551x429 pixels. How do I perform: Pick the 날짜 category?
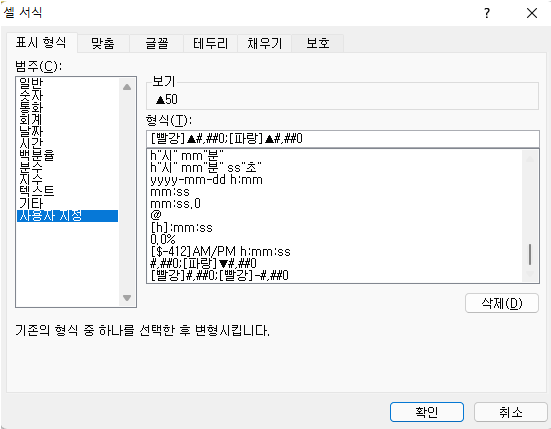[x=67, y=131]
